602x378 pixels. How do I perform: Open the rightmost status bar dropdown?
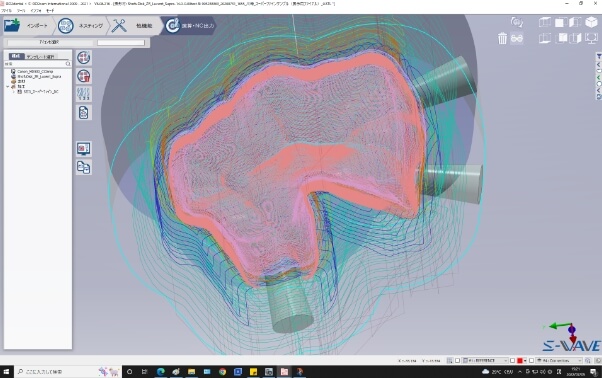pos(559,361)
